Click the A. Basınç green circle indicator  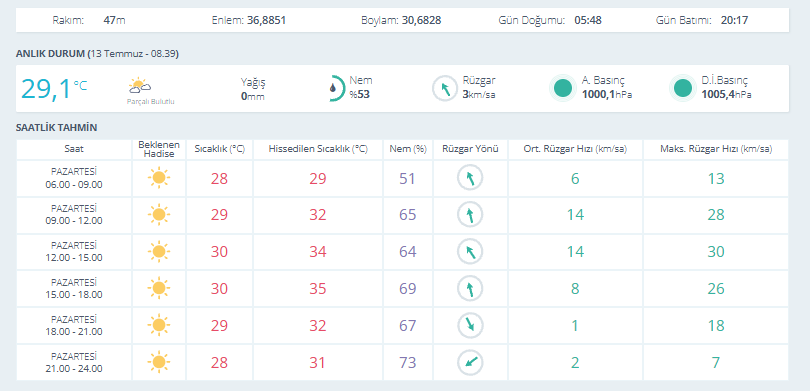click(563, 88)
